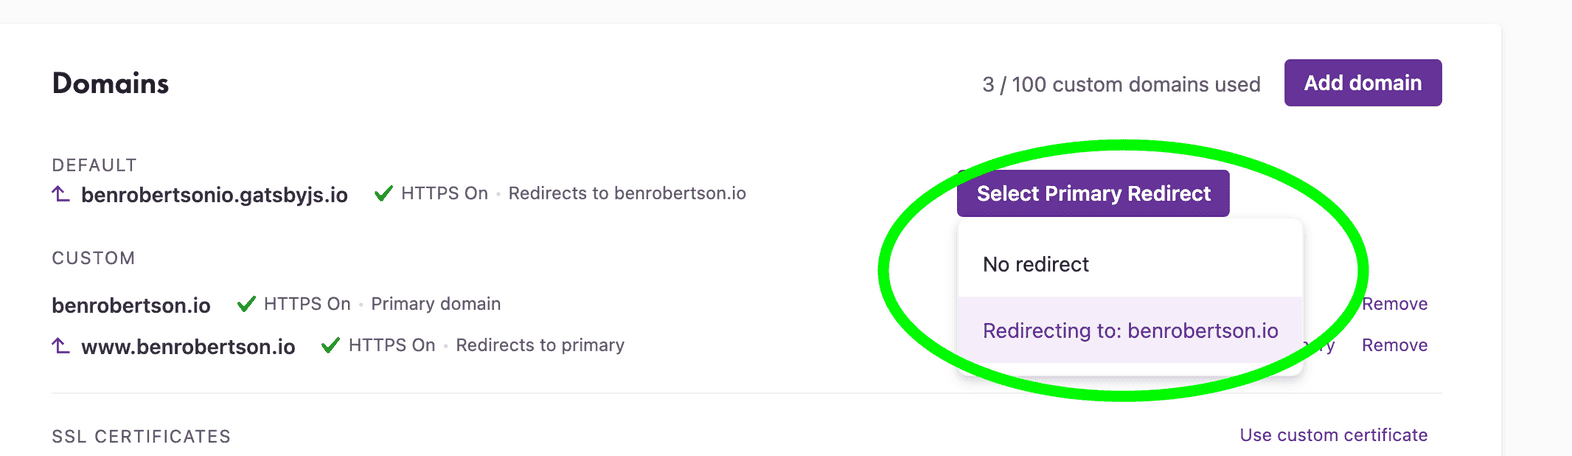
Task: Click the Domains section heading
Action: [110, 84]
